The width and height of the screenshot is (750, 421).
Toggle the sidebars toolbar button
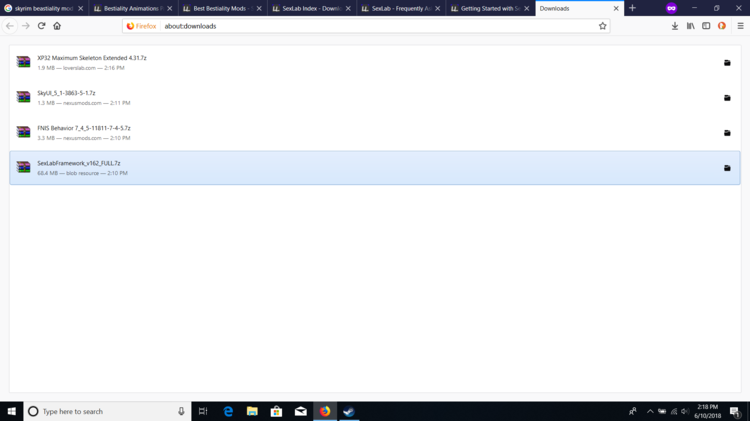pos(706,26)
